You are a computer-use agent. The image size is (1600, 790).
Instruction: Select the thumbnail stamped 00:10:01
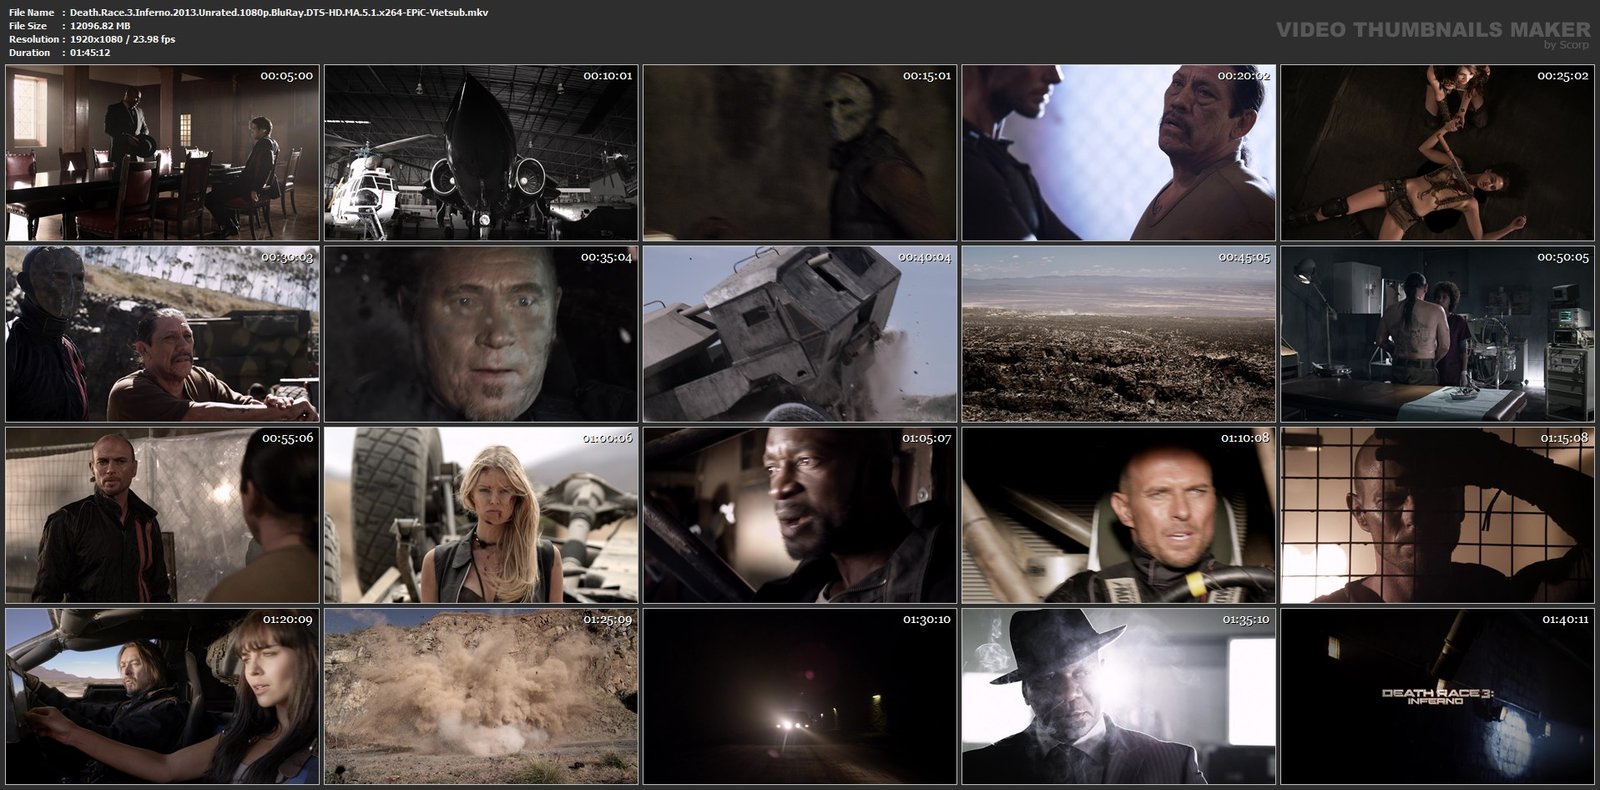(x=481, y=153)
